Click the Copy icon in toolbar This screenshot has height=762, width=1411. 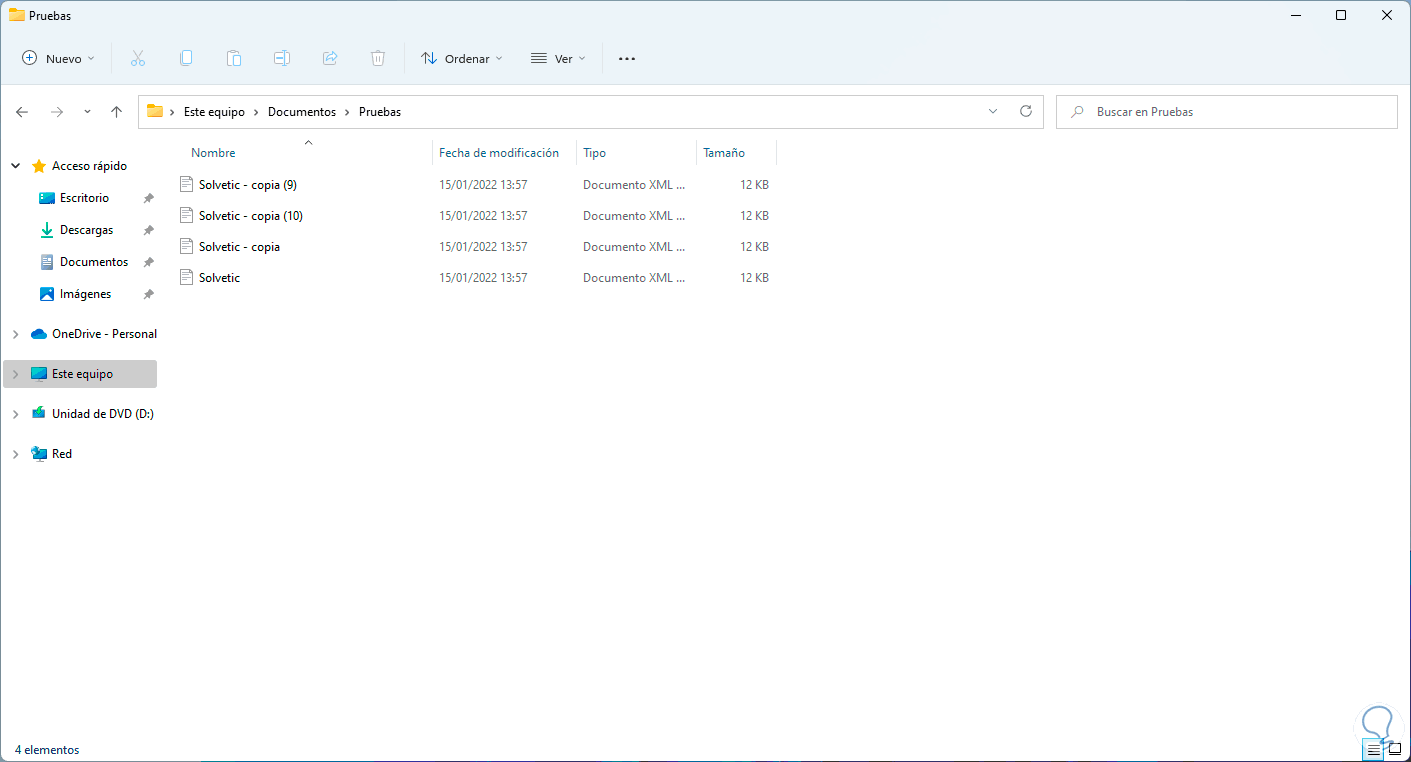tap(186, 59)
